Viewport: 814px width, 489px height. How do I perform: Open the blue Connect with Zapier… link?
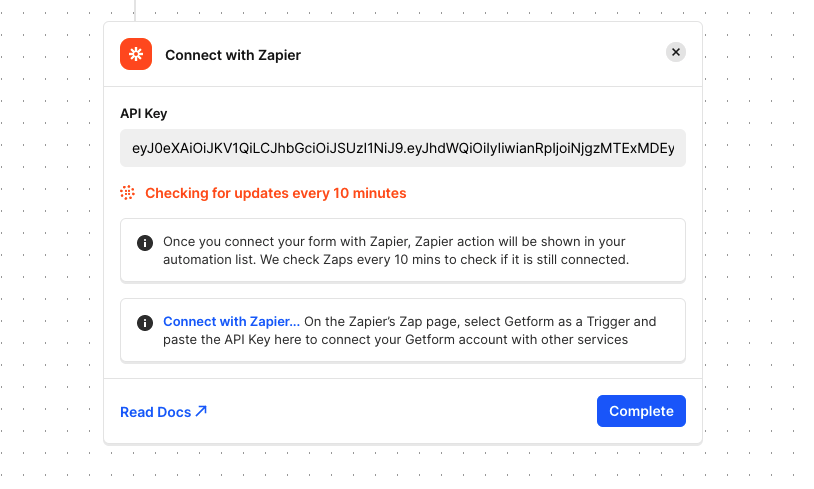(x=232, y=321)
